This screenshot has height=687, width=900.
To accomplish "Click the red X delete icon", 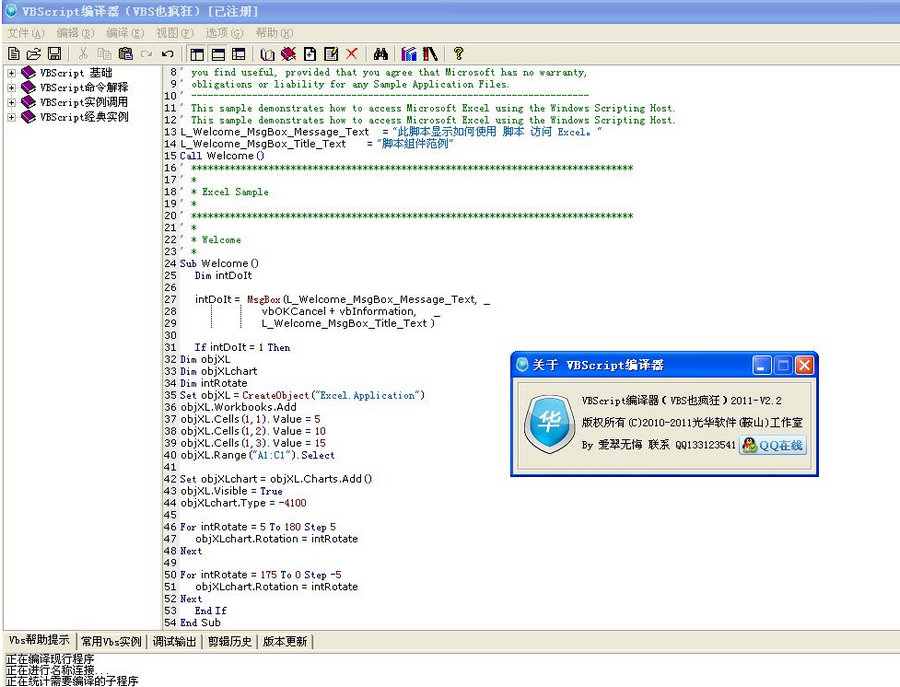I will tap(352, 54).
